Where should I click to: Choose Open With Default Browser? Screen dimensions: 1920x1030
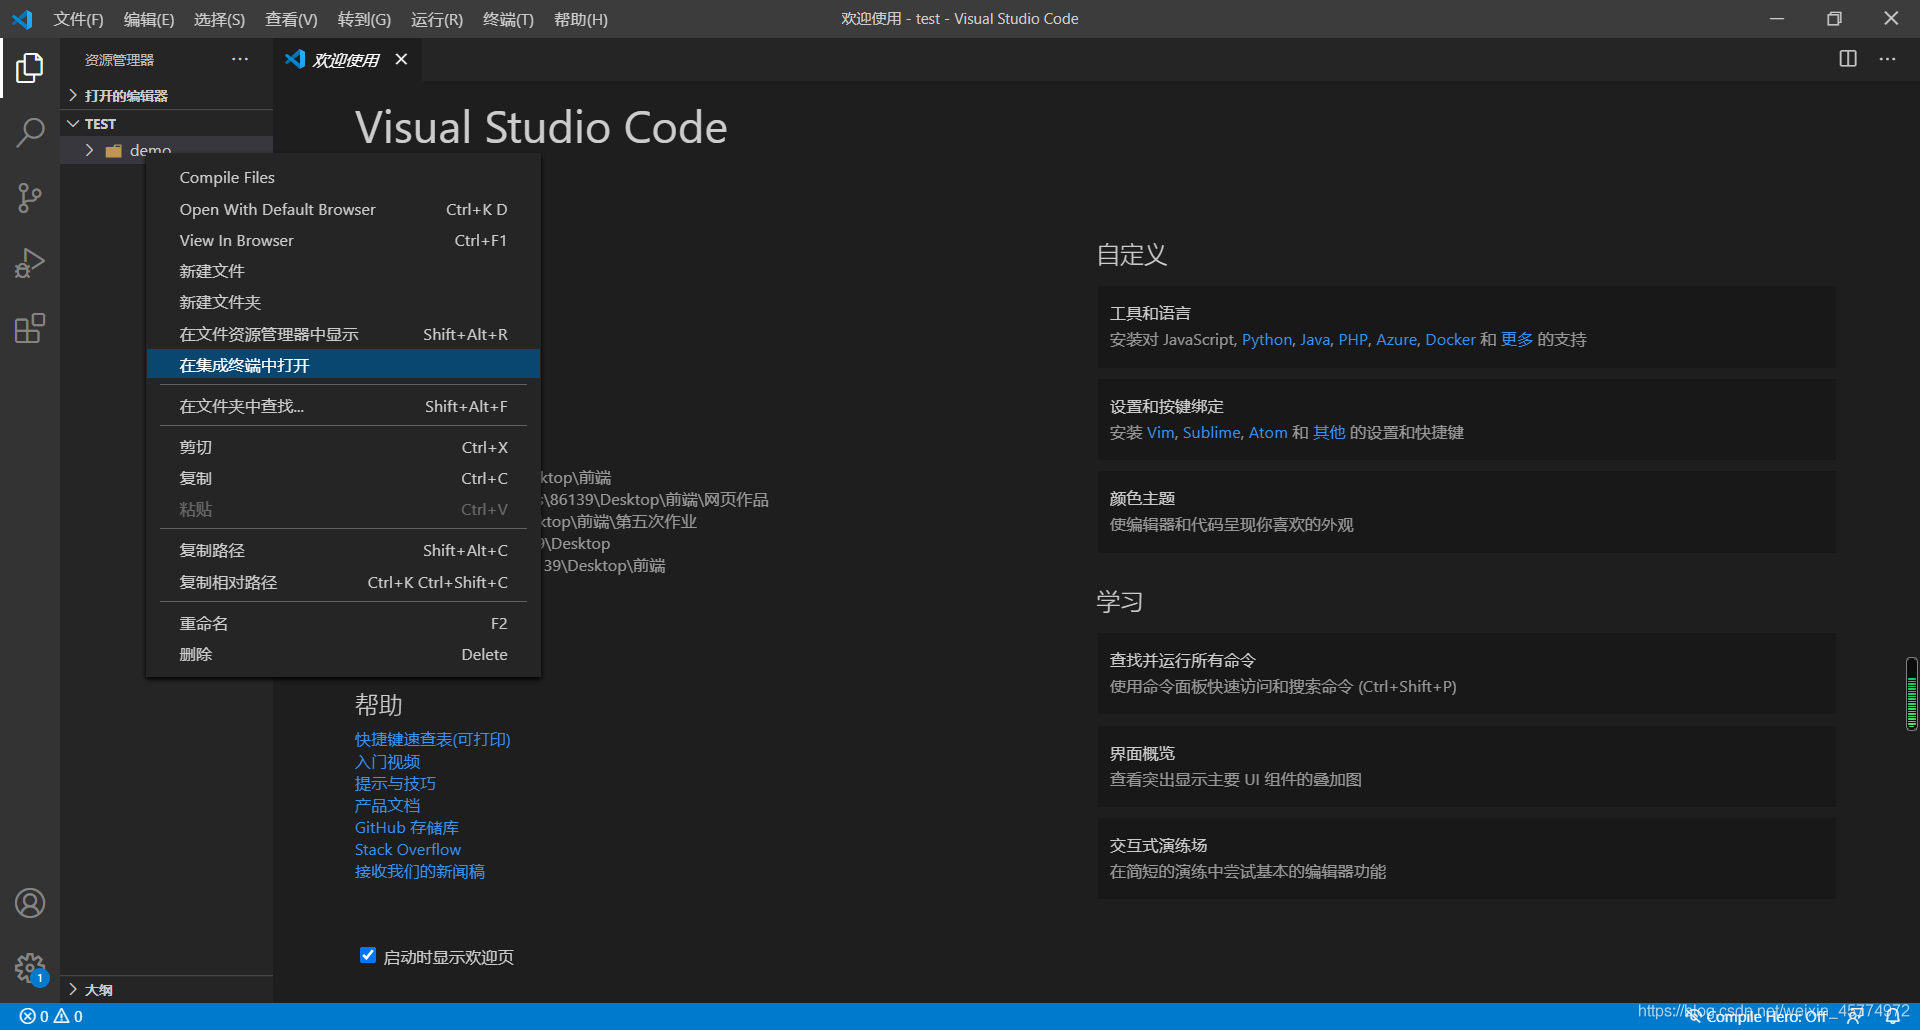pos(343,209)
